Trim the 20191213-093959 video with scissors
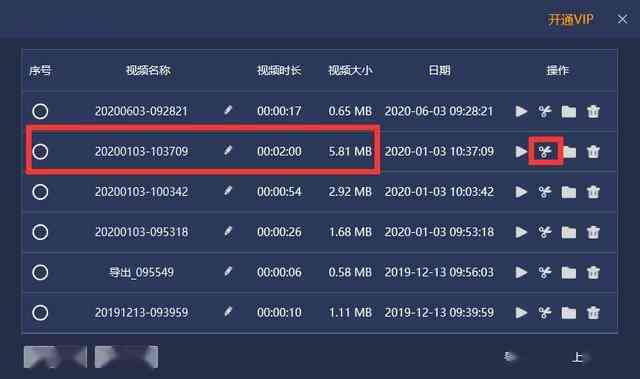 (x=545, y=313)
